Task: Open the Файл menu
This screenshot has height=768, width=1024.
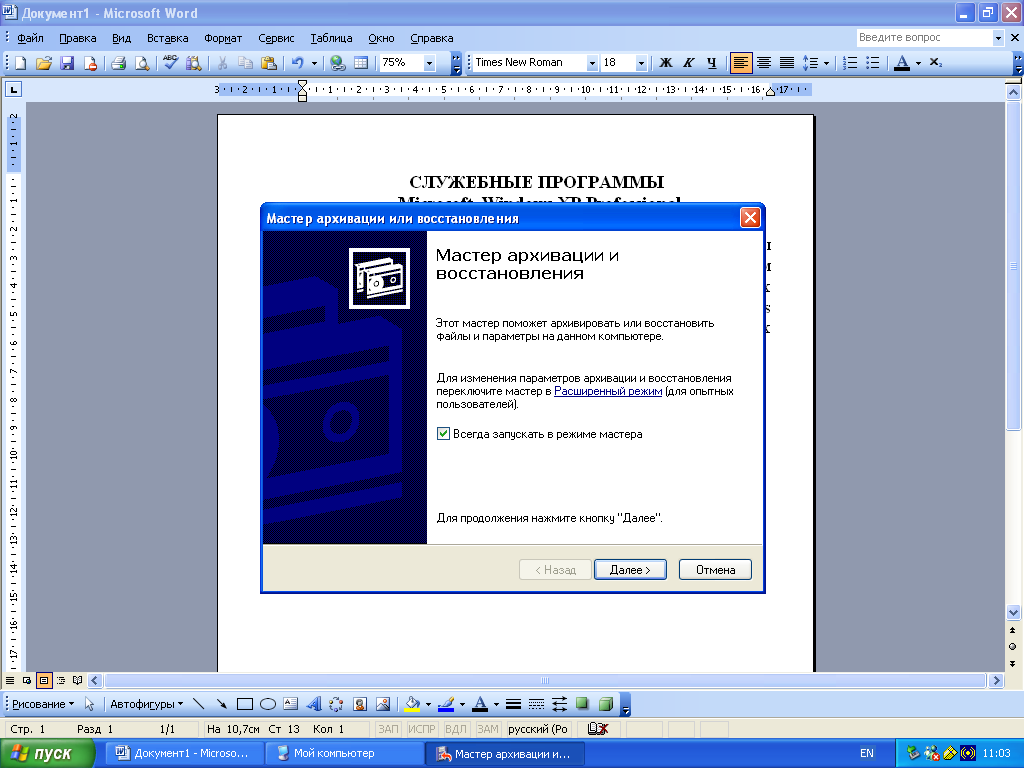Action: tap(30, 38)
